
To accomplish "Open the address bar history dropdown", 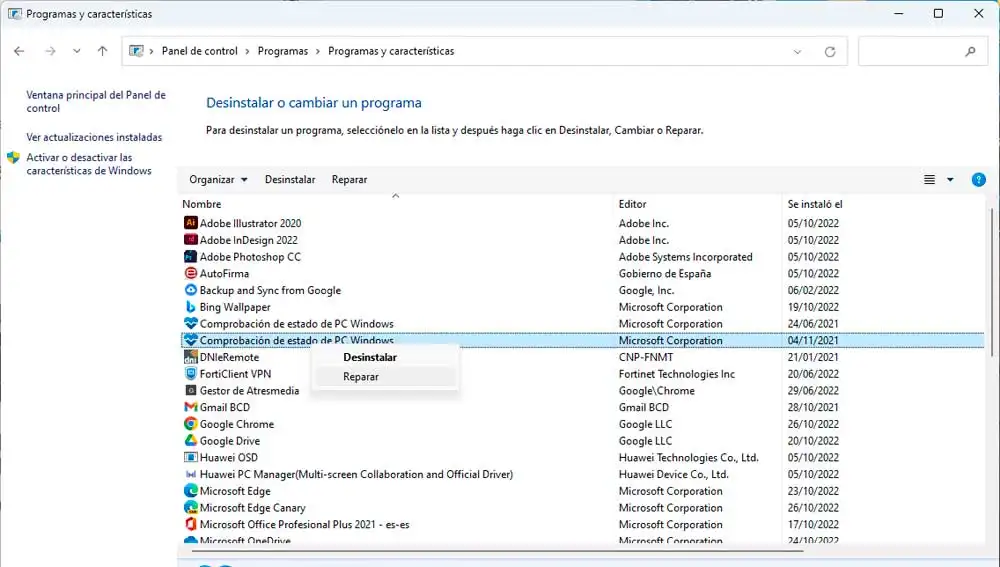I will pyautogui.click(x=797, y=52).
